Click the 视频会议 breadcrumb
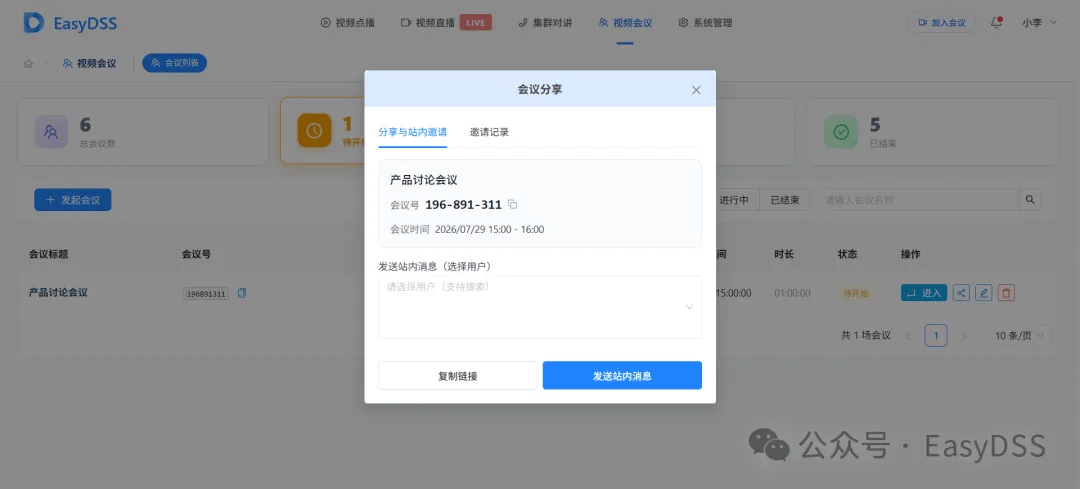Image resolution: width=1080 pixels, height=489 pixels. click(90, 63)
